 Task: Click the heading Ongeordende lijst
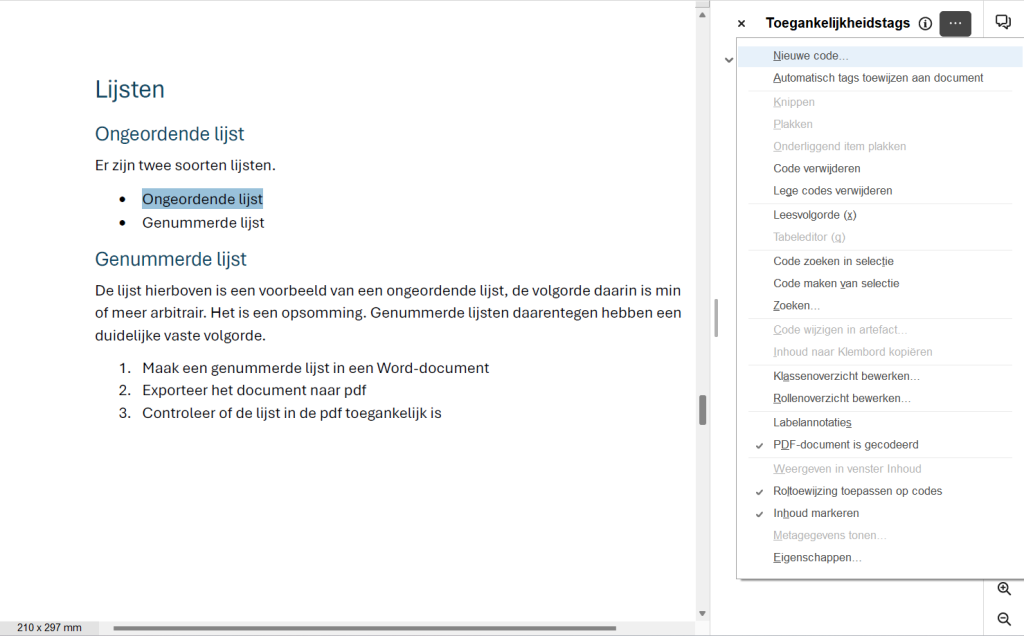point(169,134)
